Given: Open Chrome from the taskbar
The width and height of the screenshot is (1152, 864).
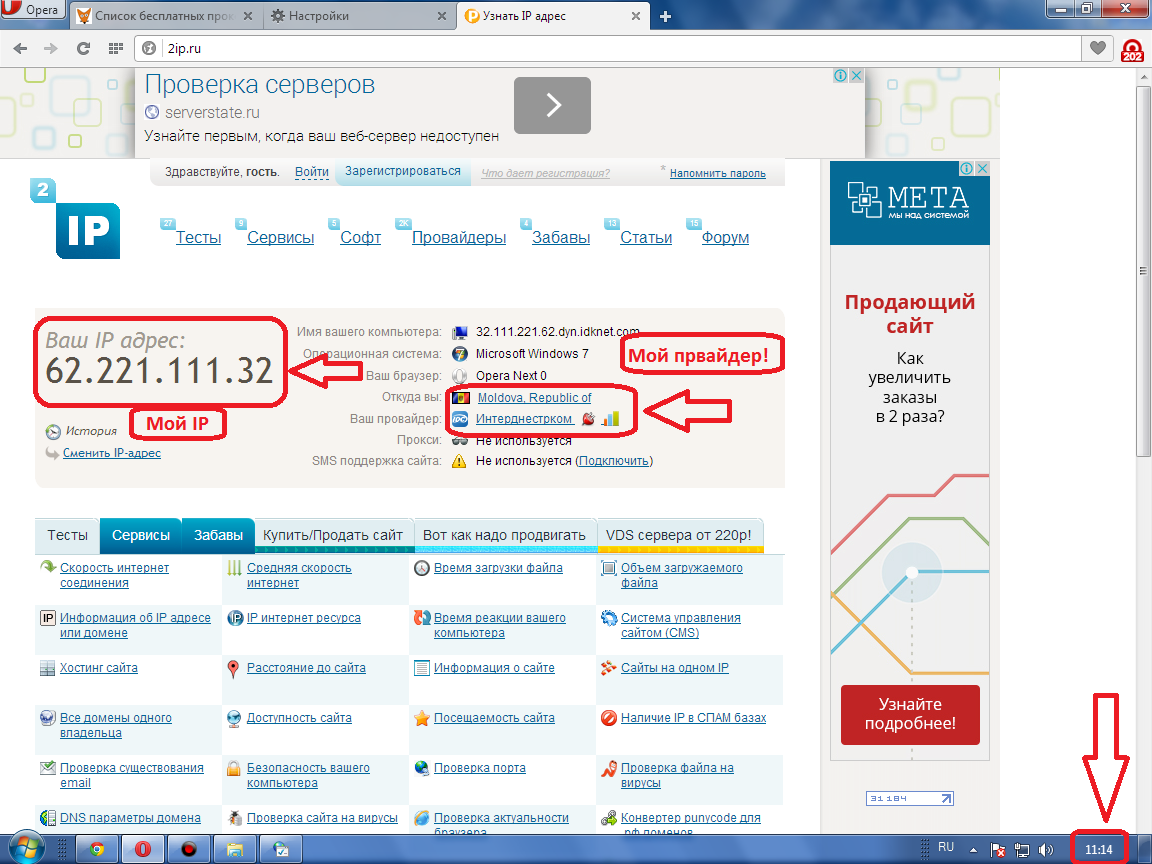Looking at the screenshot, I should click(x=97, y=849).
